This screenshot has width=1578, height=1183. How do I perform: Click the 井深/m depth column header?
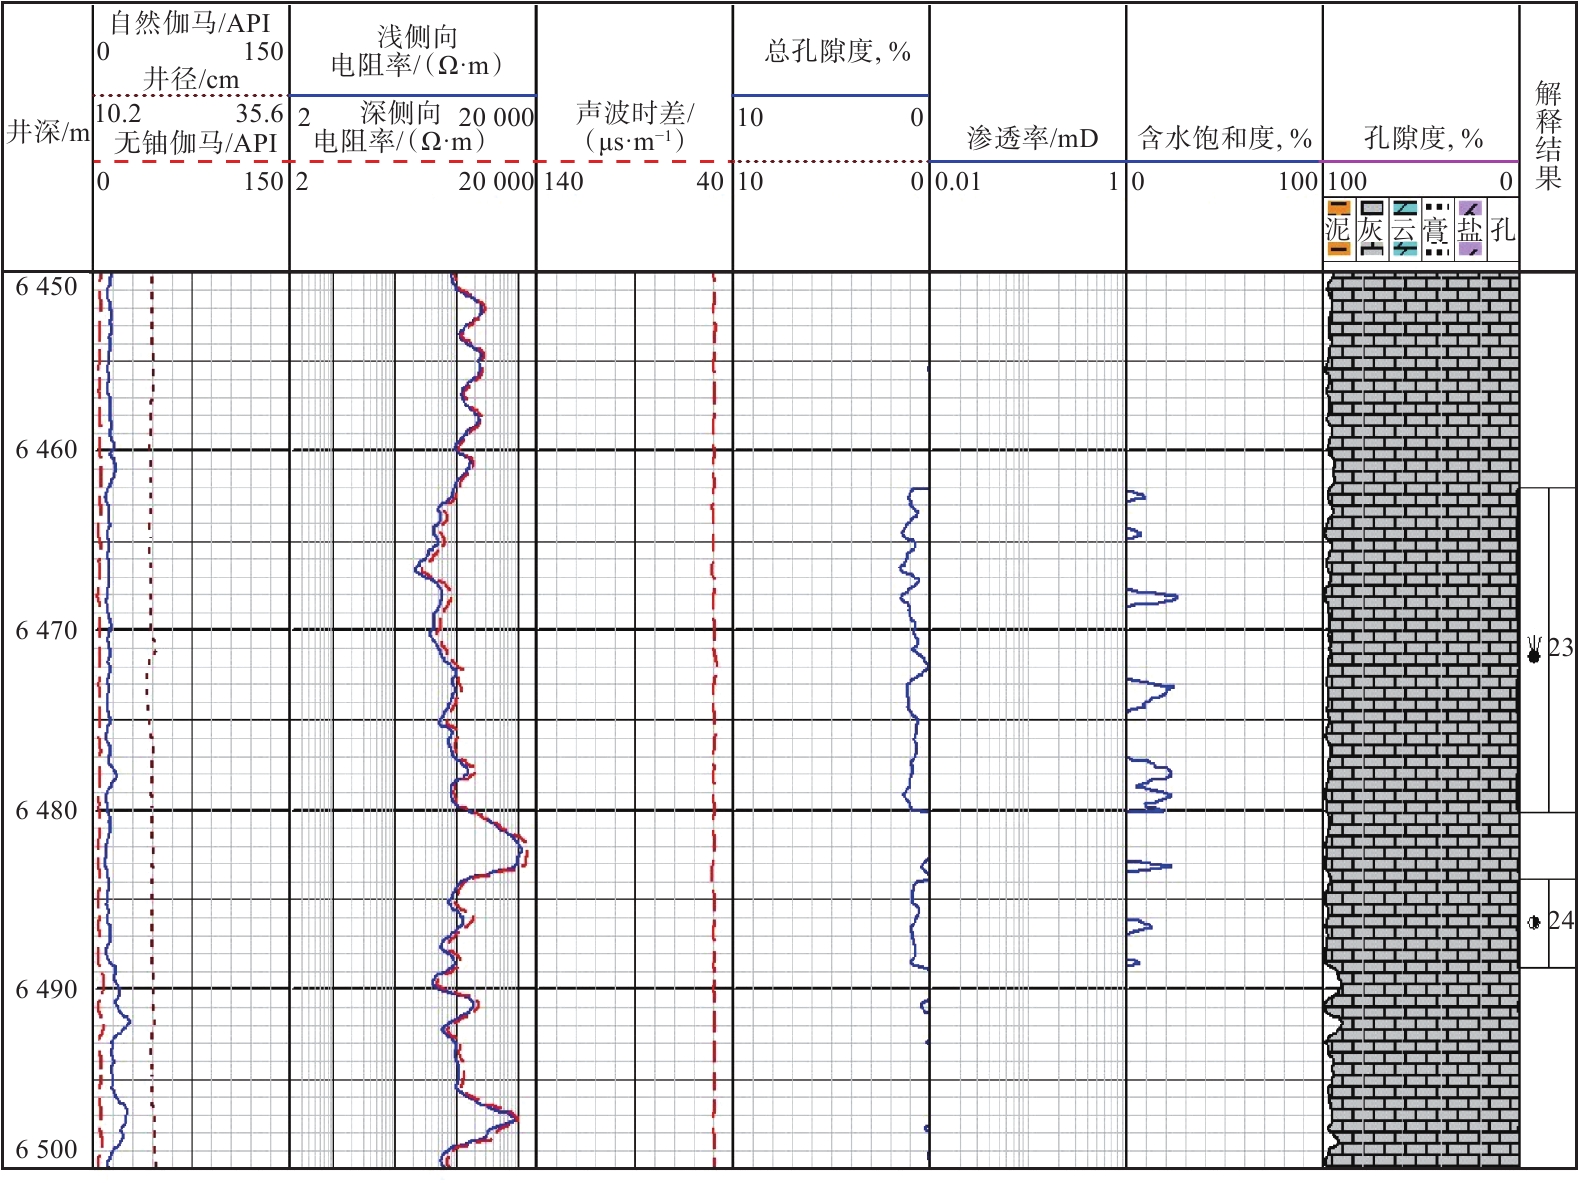tap(47, 132)
